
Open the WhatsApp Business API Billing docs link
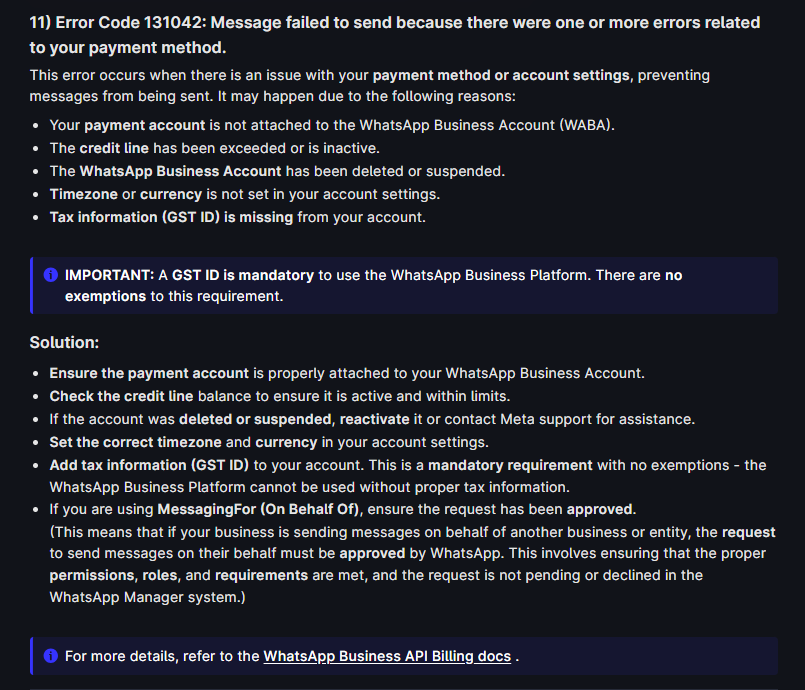pyautogui.click(x=387, y=656)
